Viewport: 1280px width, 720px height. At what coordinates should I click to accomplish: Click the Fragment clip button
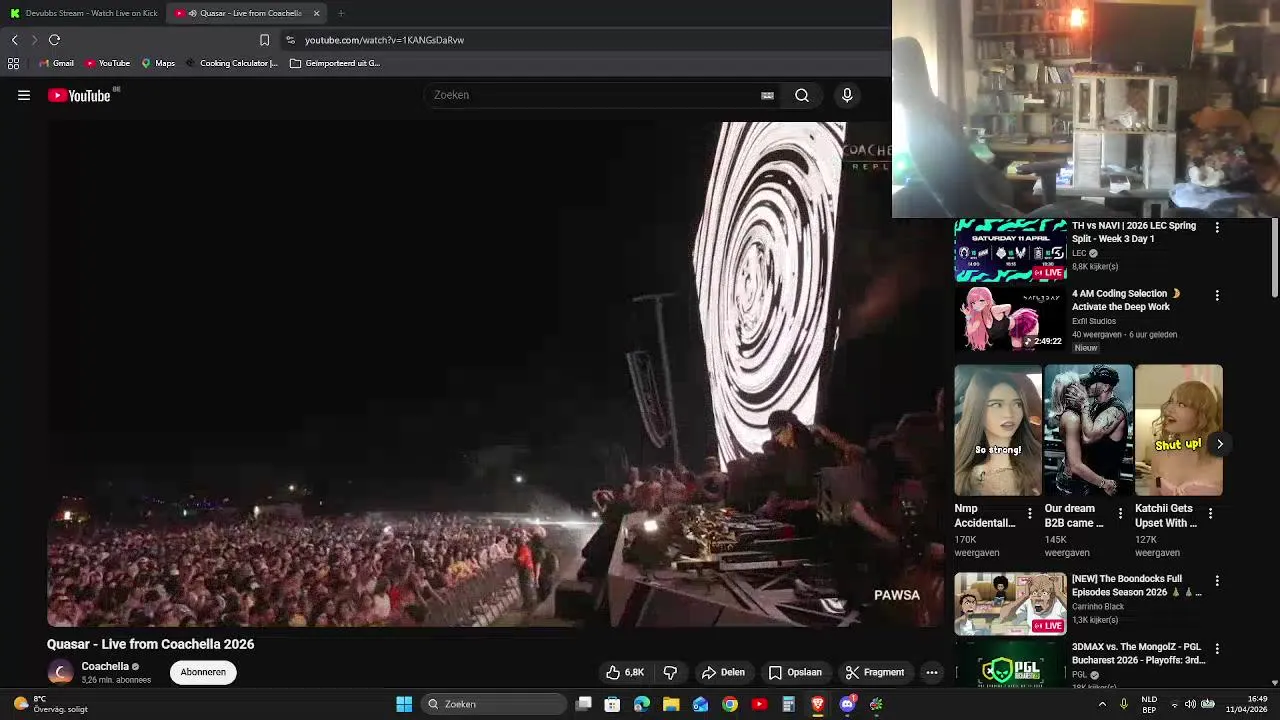tap(875, 672)
